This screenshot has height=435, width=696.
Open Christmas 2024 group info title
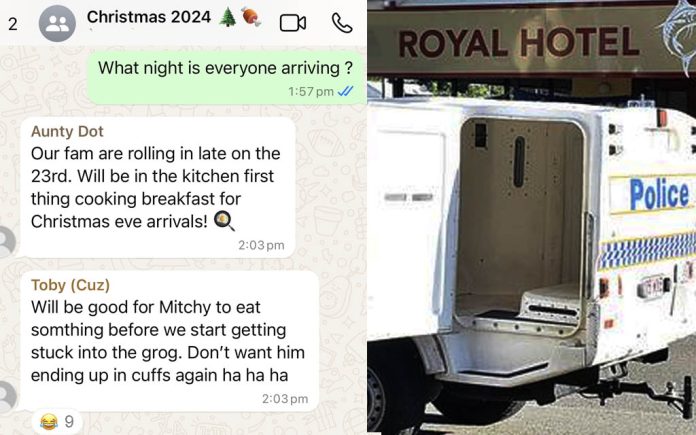pos(149,17)
